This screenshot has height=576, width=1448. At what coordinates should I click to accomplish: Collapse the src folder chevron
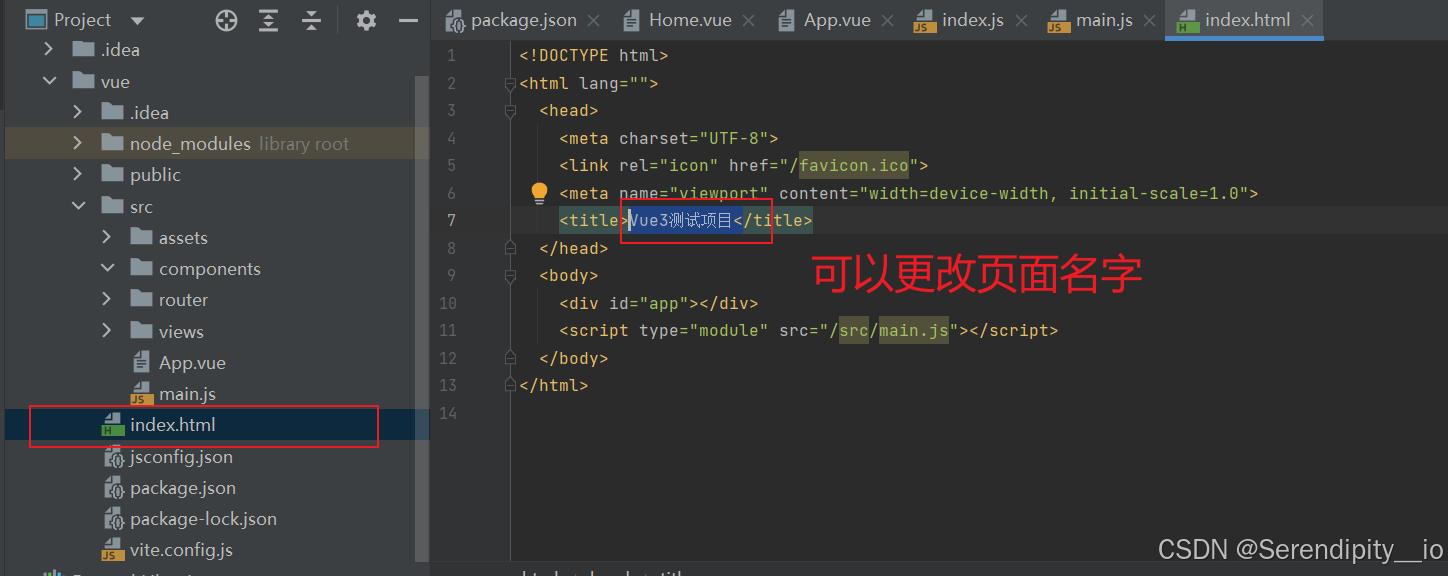pyautogui.click(x=78, y=206)
